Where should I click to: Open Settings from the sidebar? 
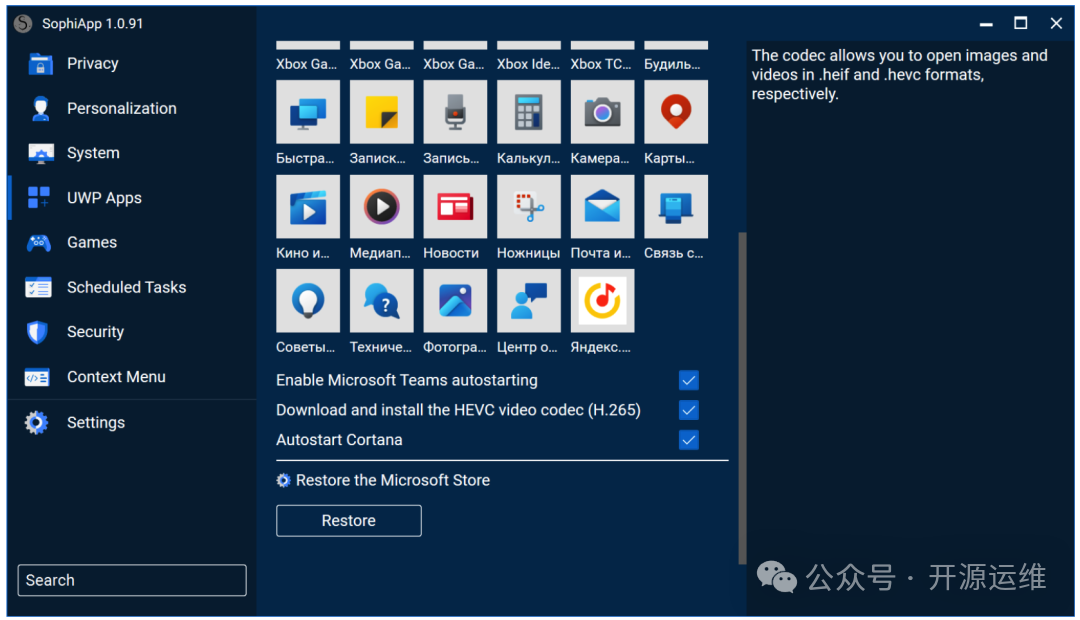[x=95, y=423]
